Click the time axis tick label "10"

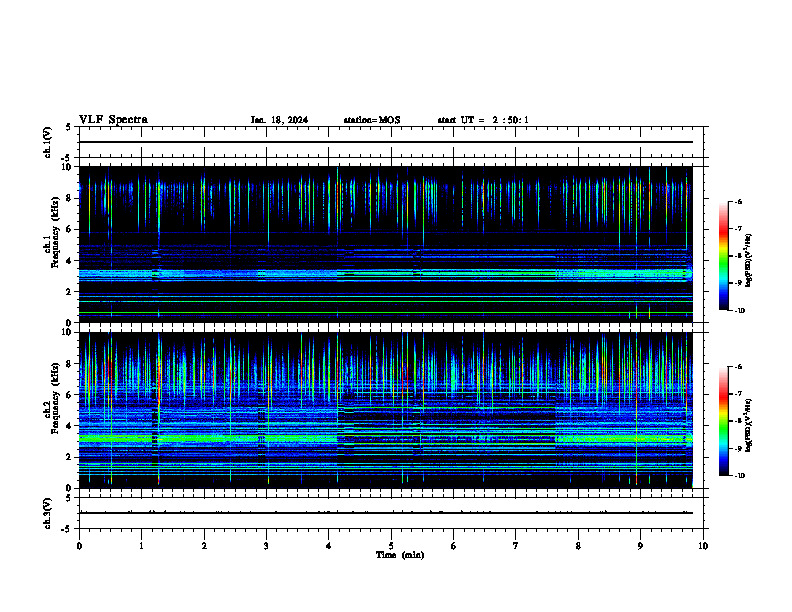tap(703, 546)
